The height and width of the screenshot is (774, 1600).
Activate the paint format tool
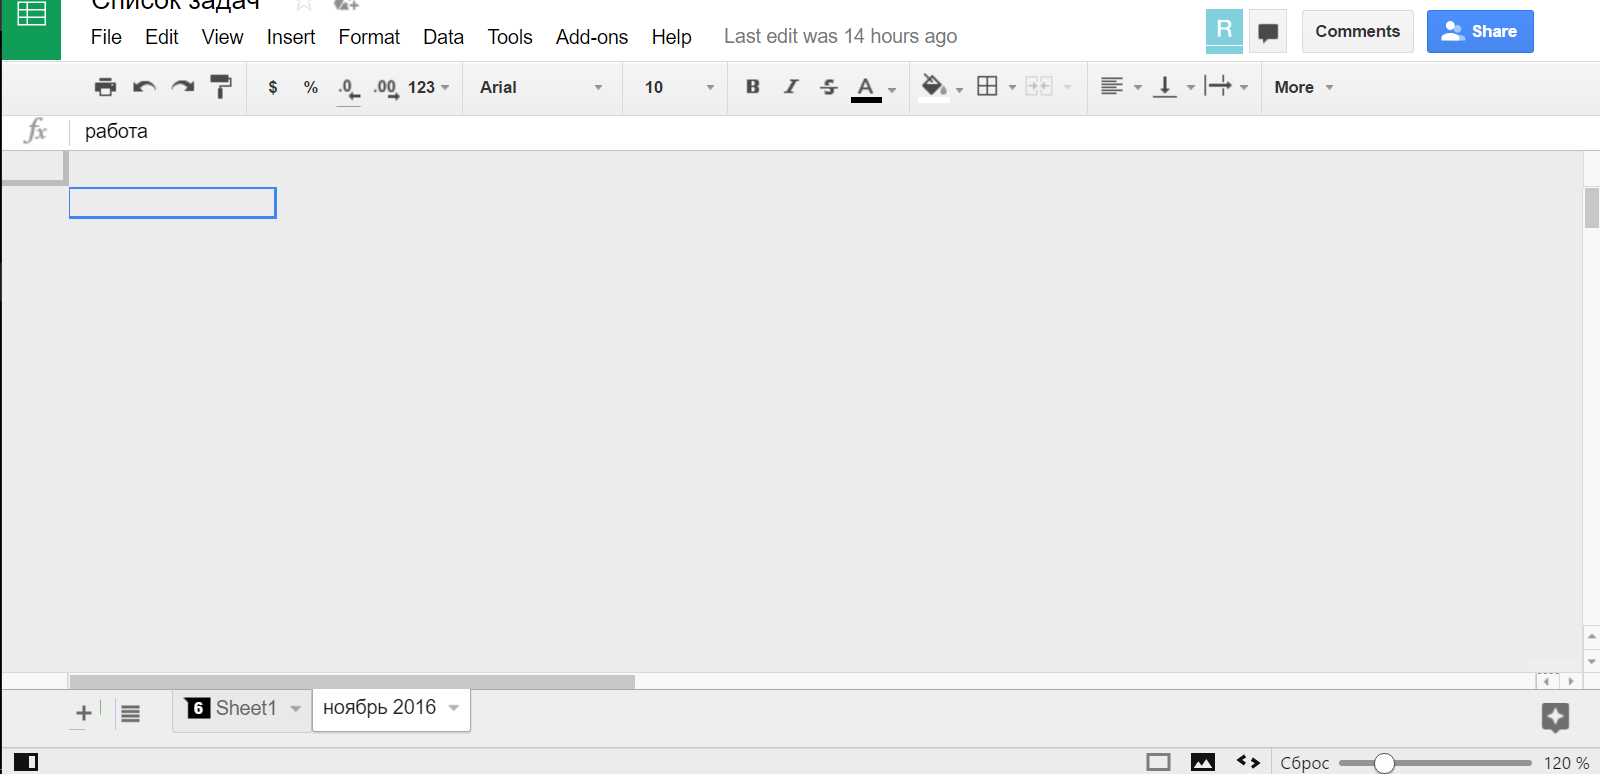[221, 87]
